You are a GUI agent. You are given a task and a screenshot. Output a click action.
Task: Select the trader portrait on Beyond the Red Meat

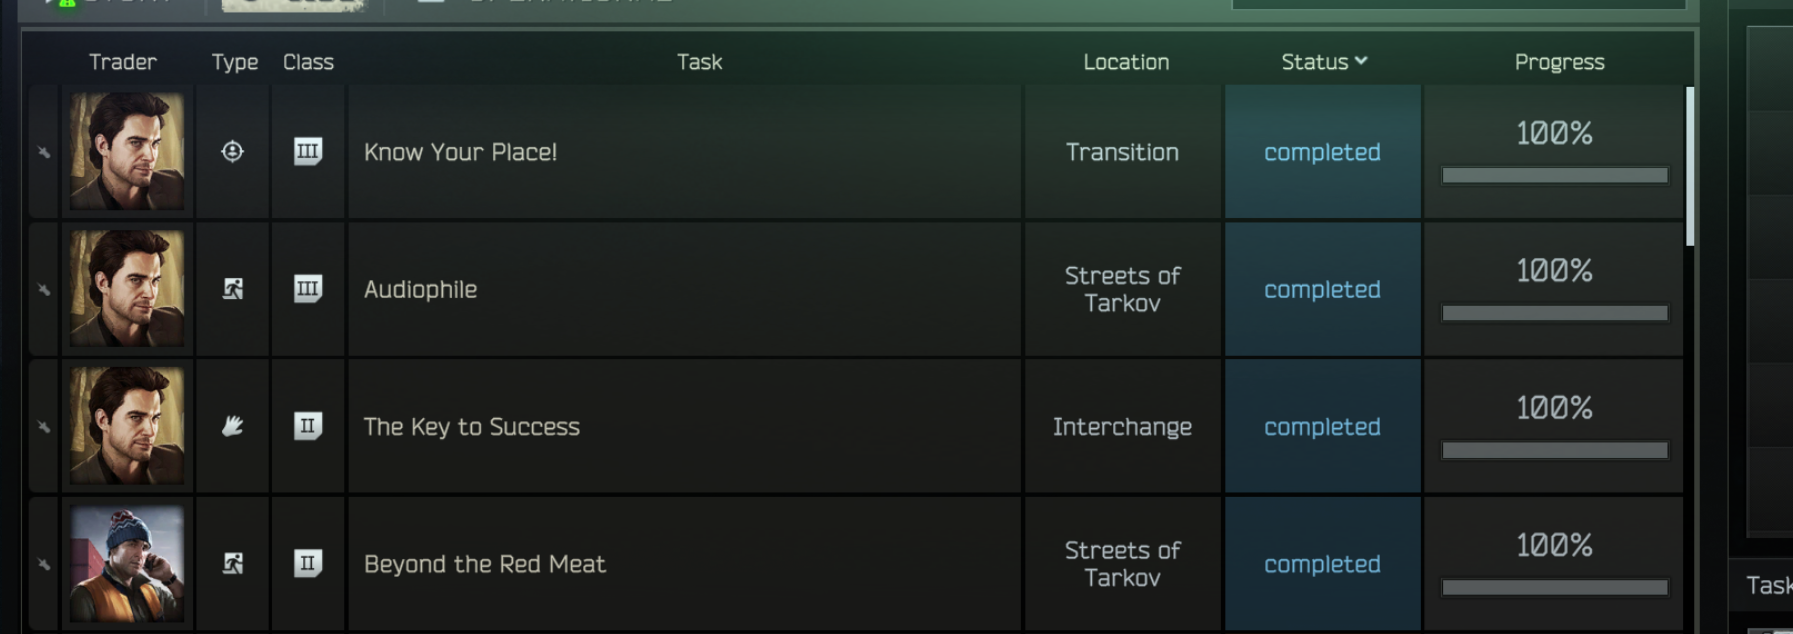point(127,564)
